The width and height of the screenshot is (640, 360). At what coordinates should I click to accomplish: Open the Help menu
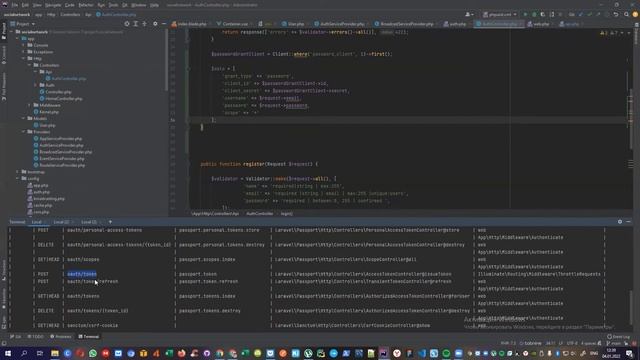pos(154,5)
